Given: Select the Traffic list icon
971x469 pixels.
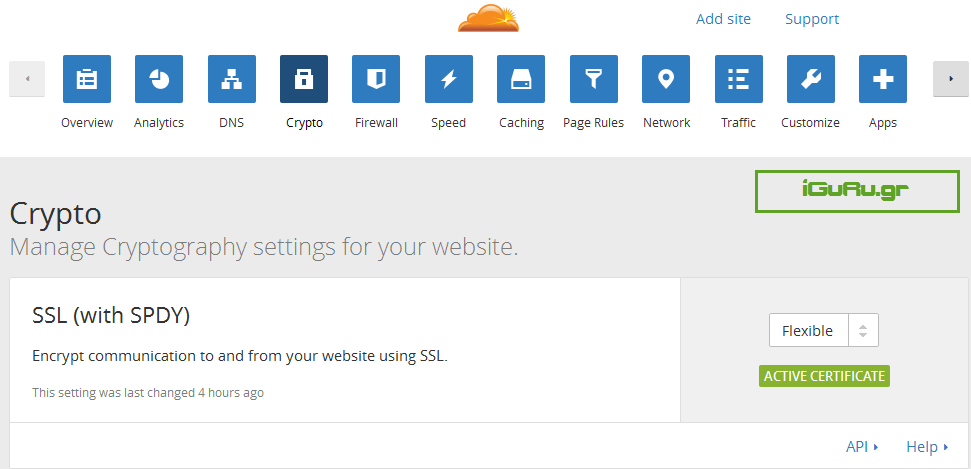Looking at the screenshot, I should point(738,79).
